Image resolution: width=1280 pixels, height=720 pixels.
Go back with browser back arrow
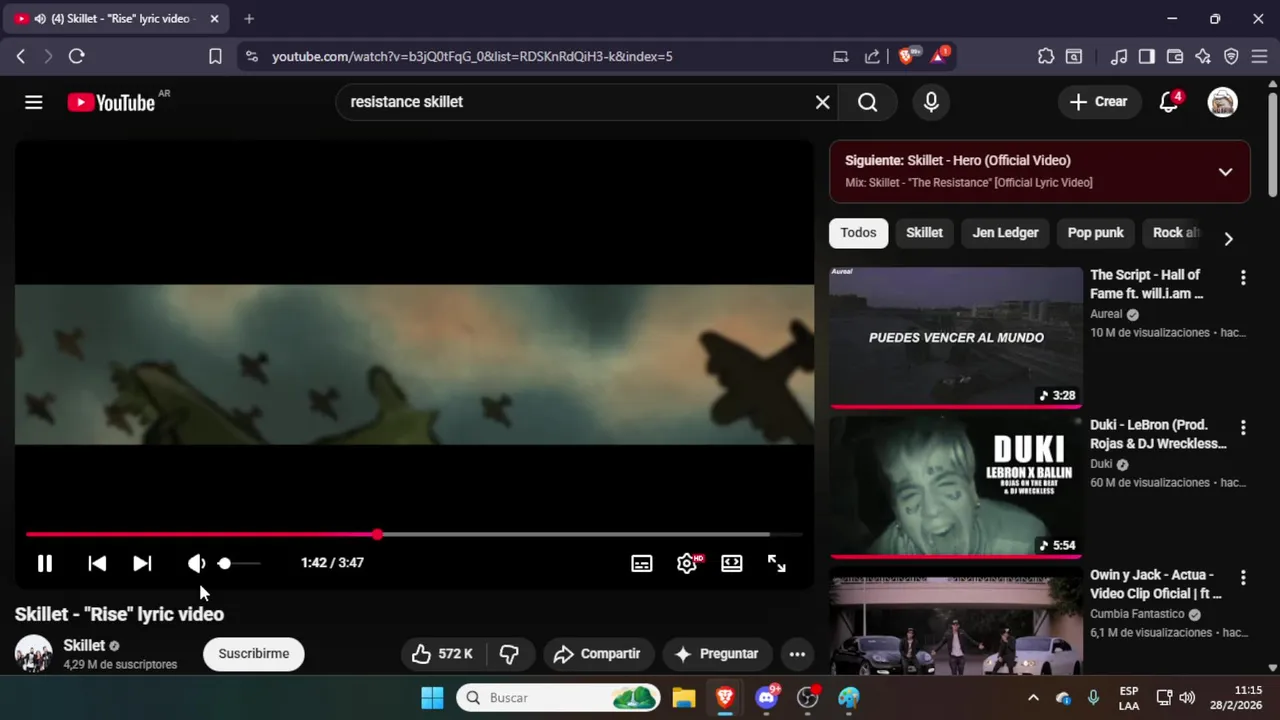(x=20, y=57)
